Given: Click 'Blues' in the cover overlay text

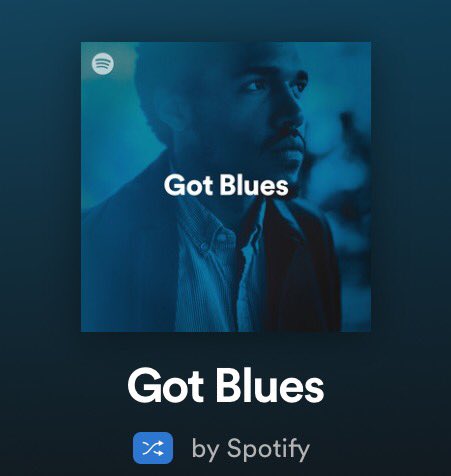Looking at the screenshot, I should tap(254, 185).
